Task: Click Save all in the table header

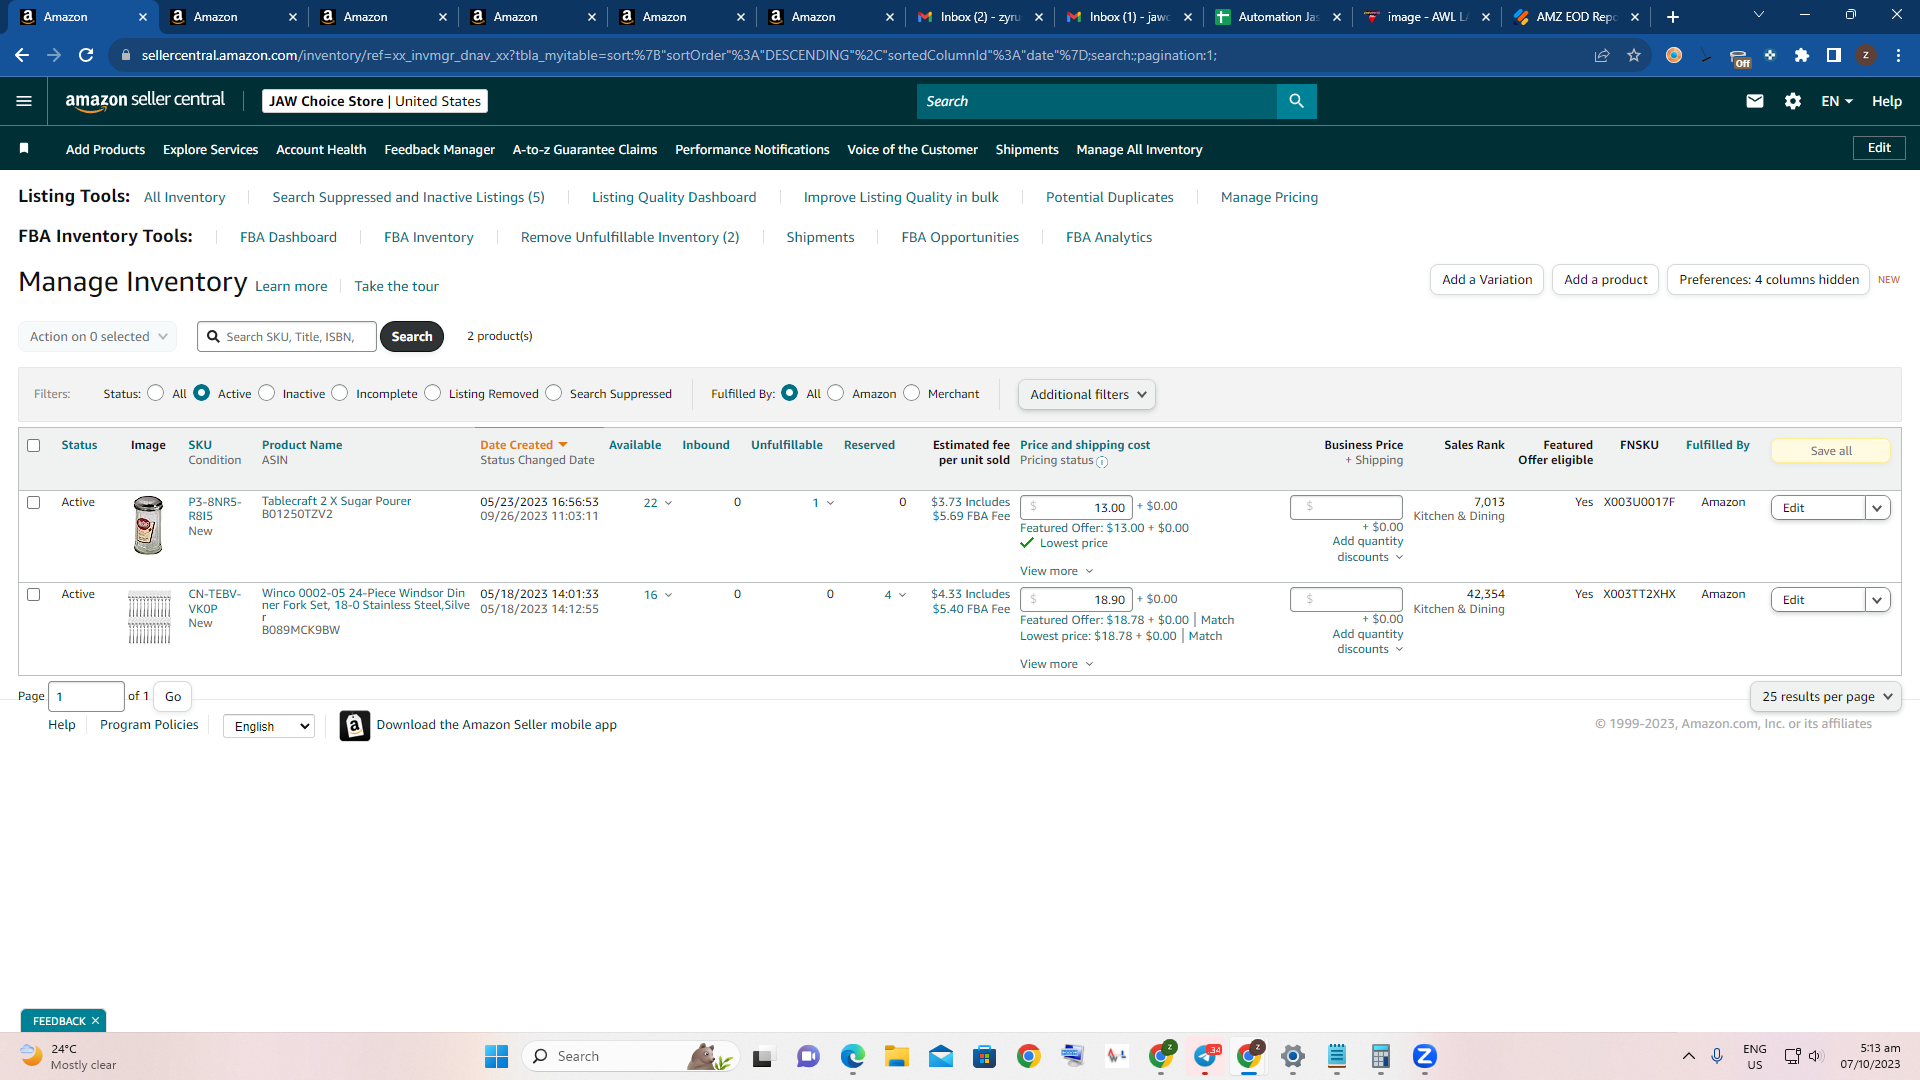Action: [x=1831, y=451]
